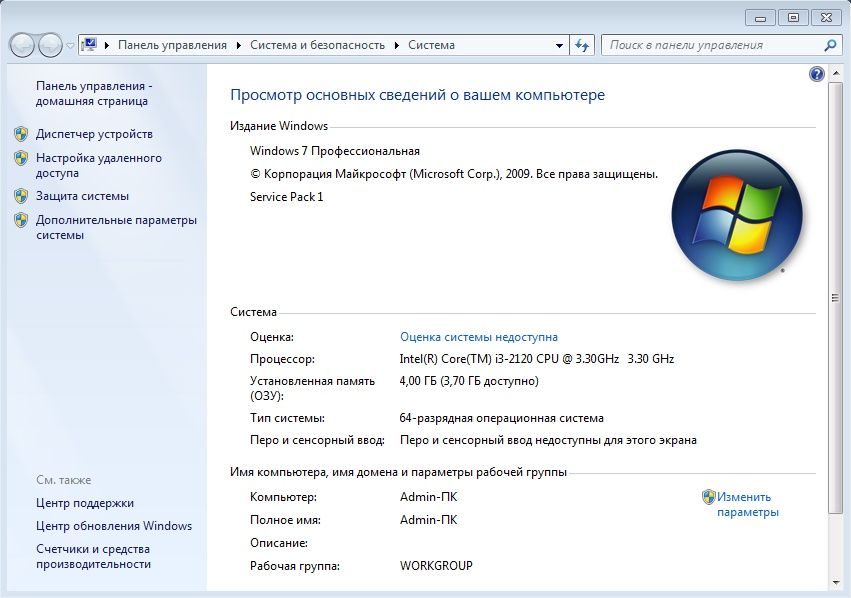Click the 64-разрядная операционная система text
Screen dimensions: 851x598
tap(501, 418)
